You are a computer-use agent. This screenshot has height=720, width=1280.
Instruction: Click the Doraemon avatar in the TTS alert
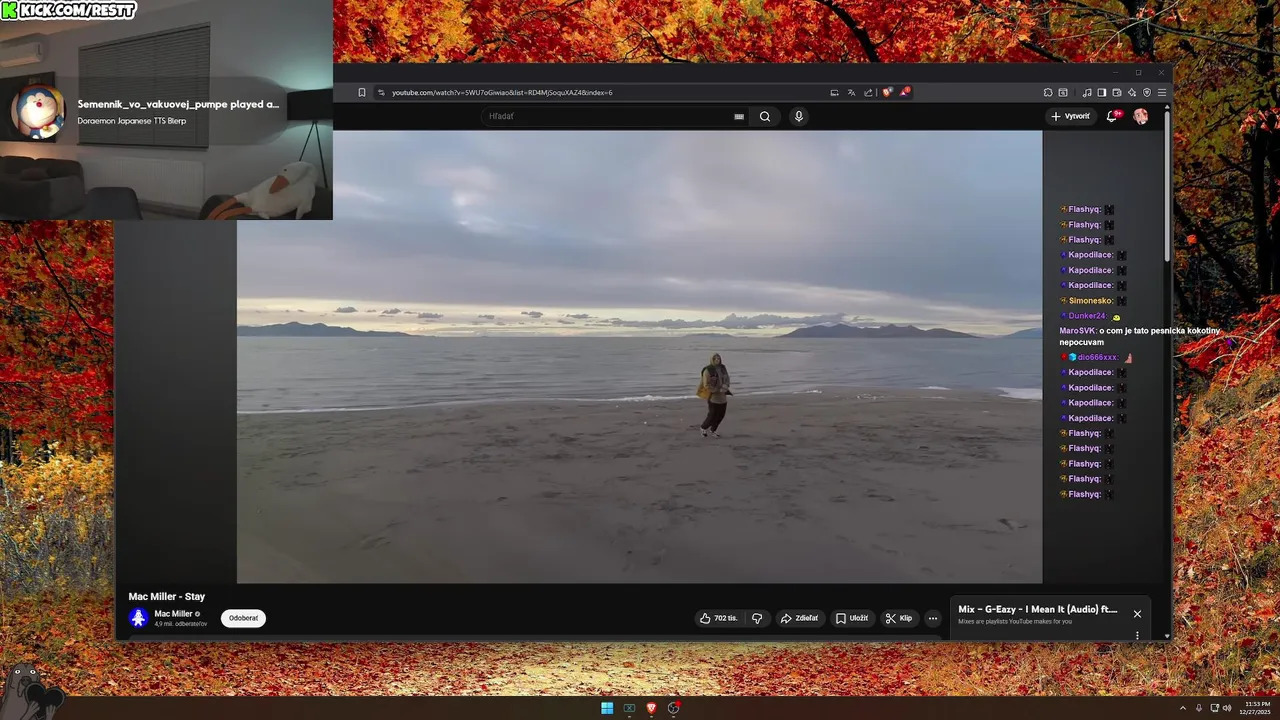tap(38, 111)
